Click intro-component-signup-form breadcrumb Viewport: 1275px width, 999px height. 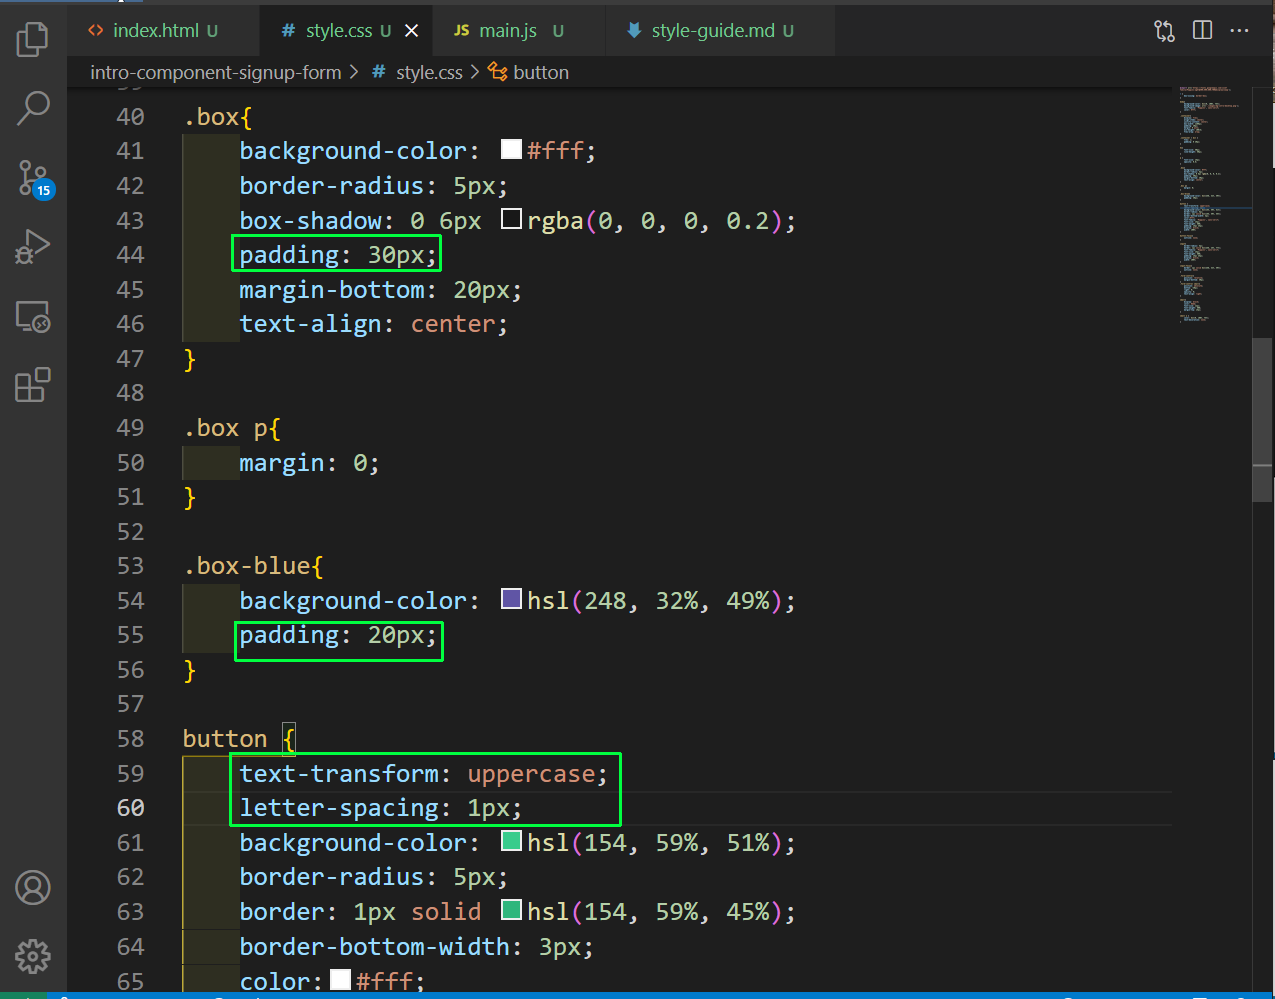(x=215, y=73)
